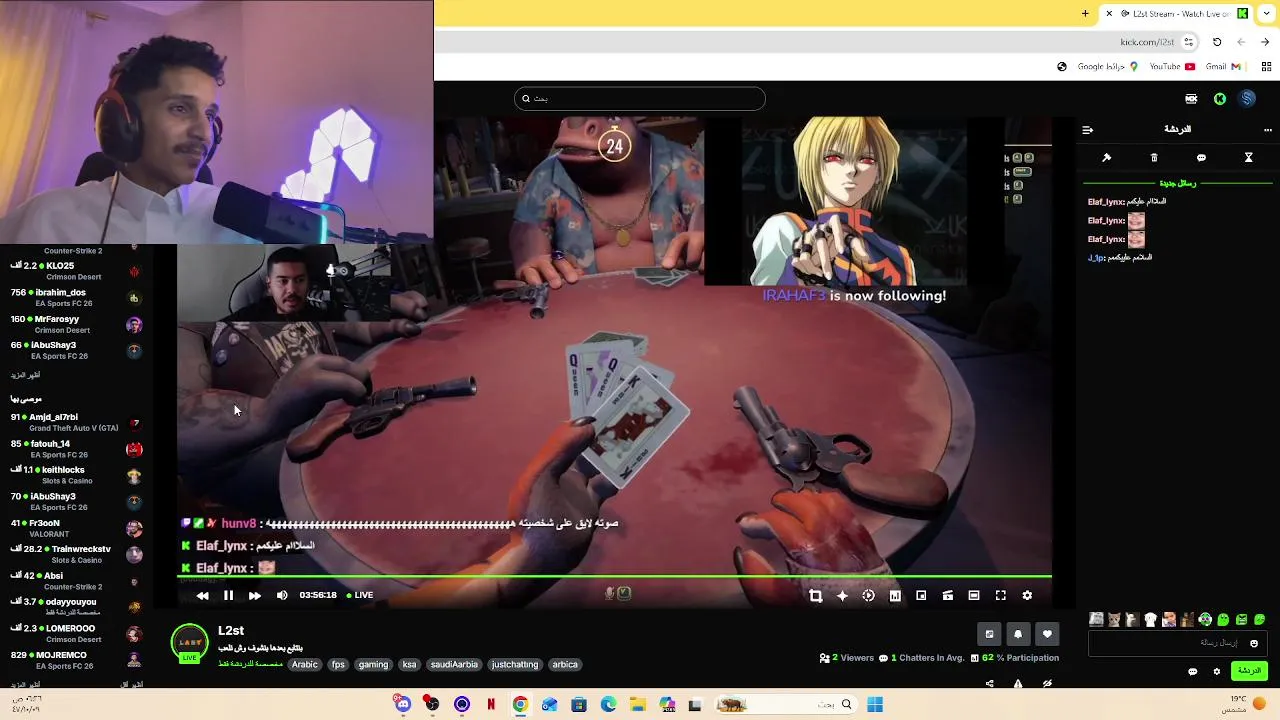The height and width of the screenshot is (720, 1280).
Task: Open site settings icon in address bar
Action: (1188, 42)
